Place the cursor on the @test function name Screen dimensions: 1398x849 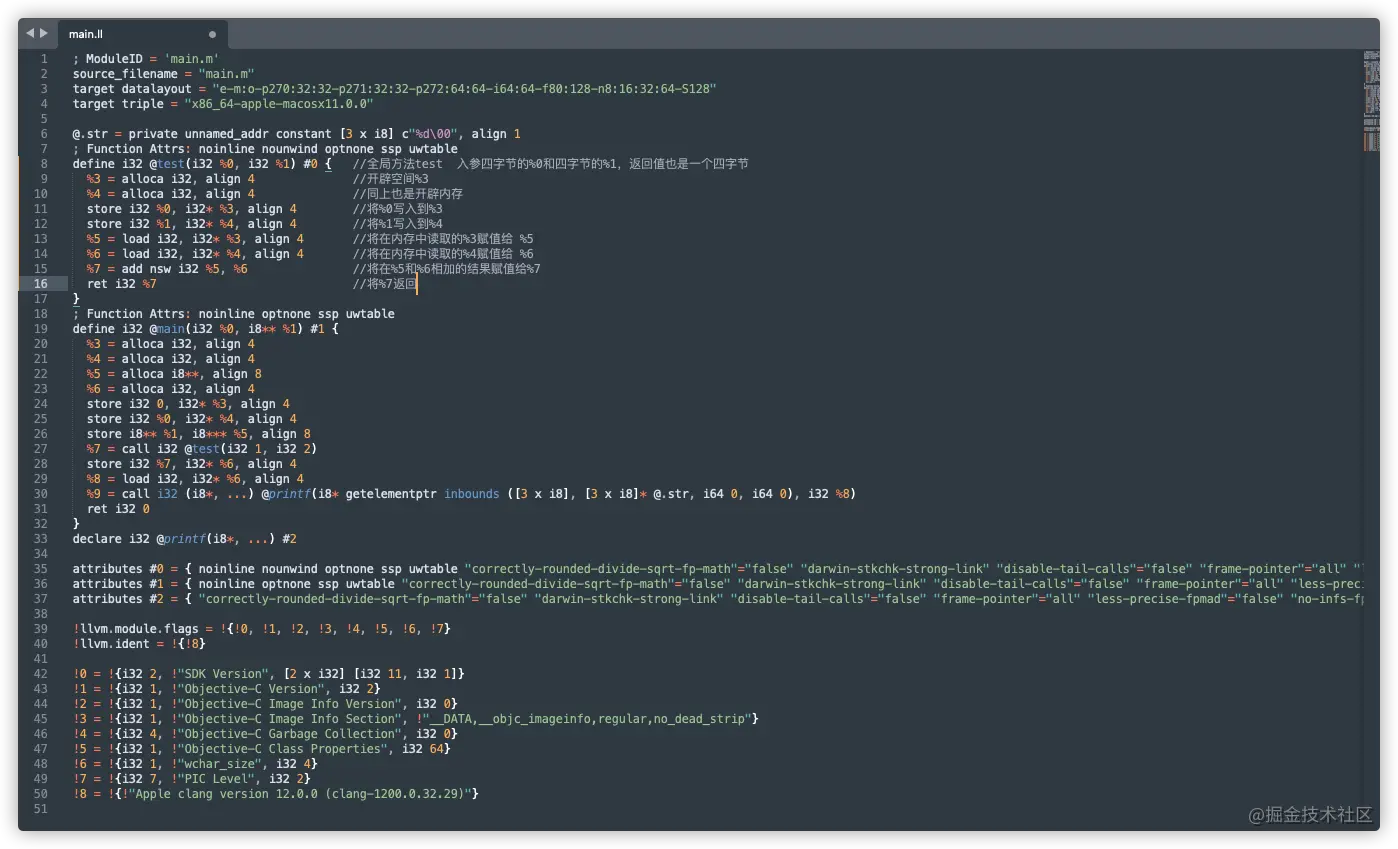coord(168,163)
